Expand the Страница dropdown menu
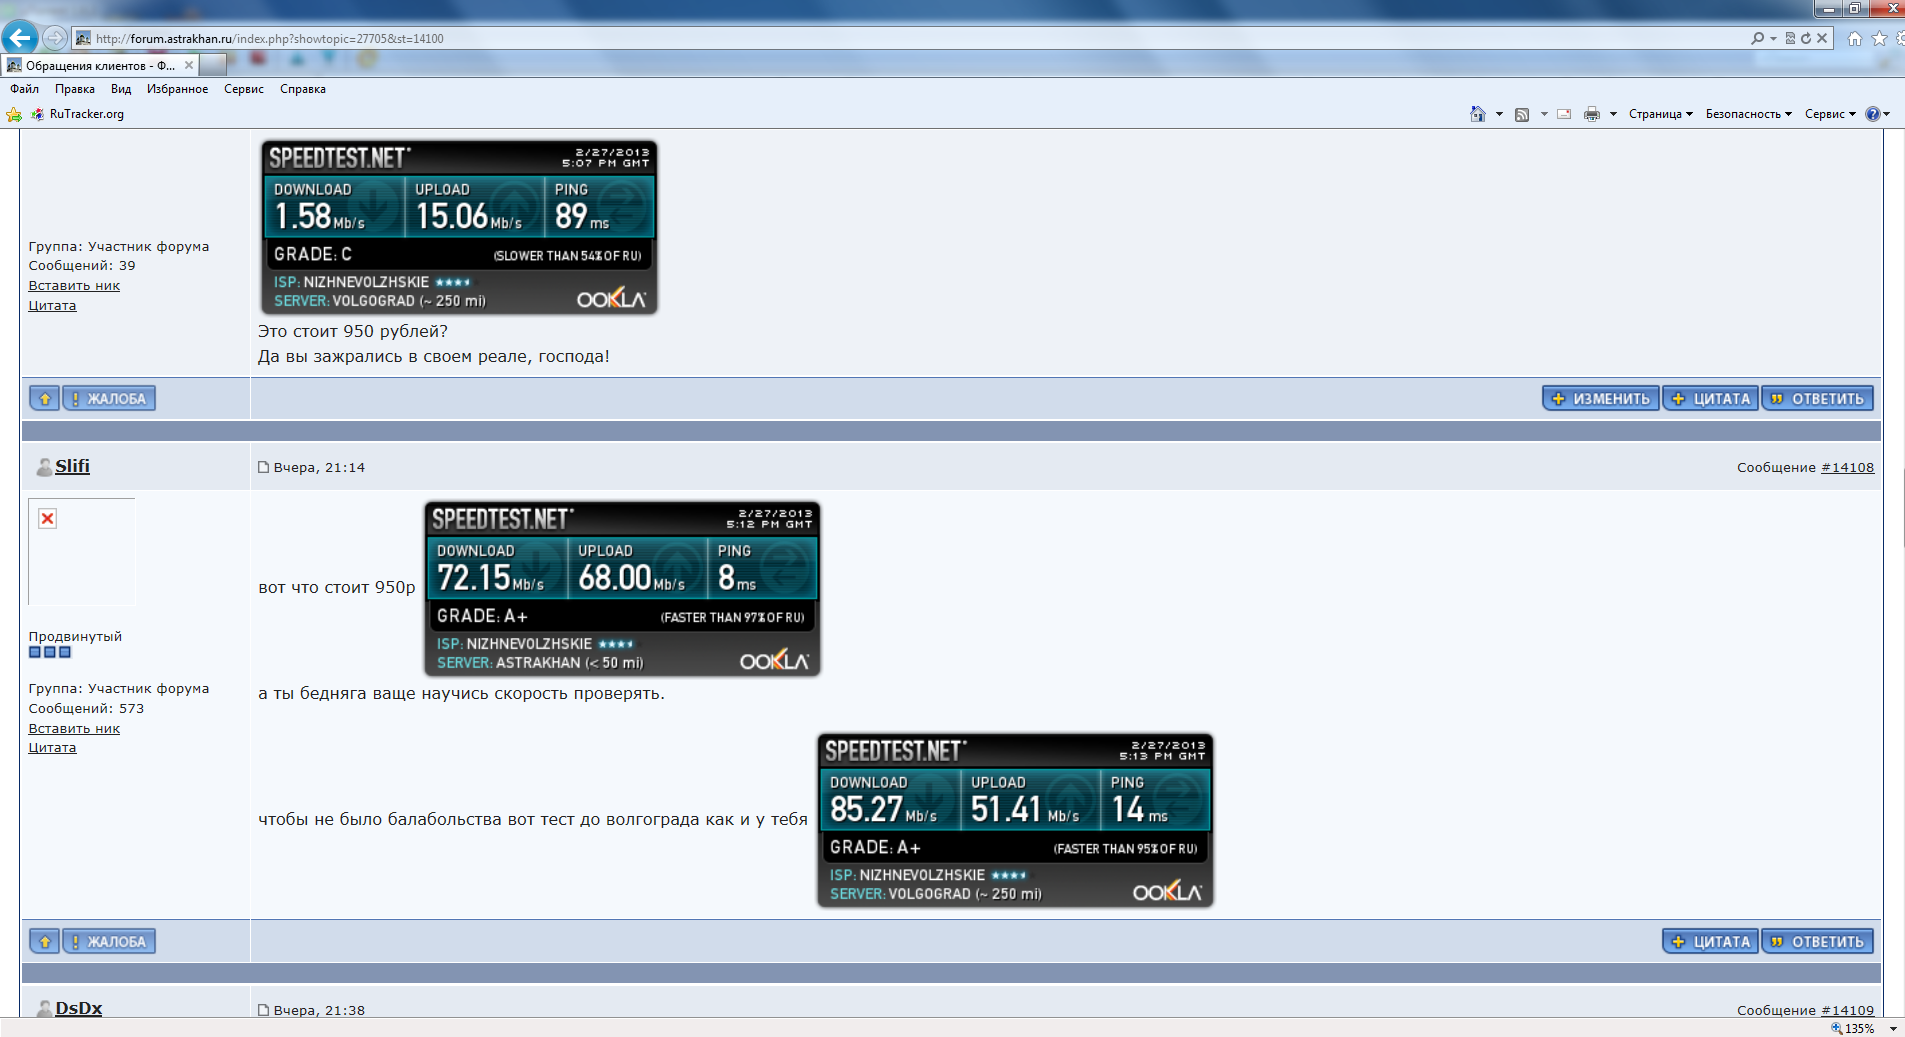Image resolution: width=1905 pixels, height=1037 pixels. point(1660,114)
